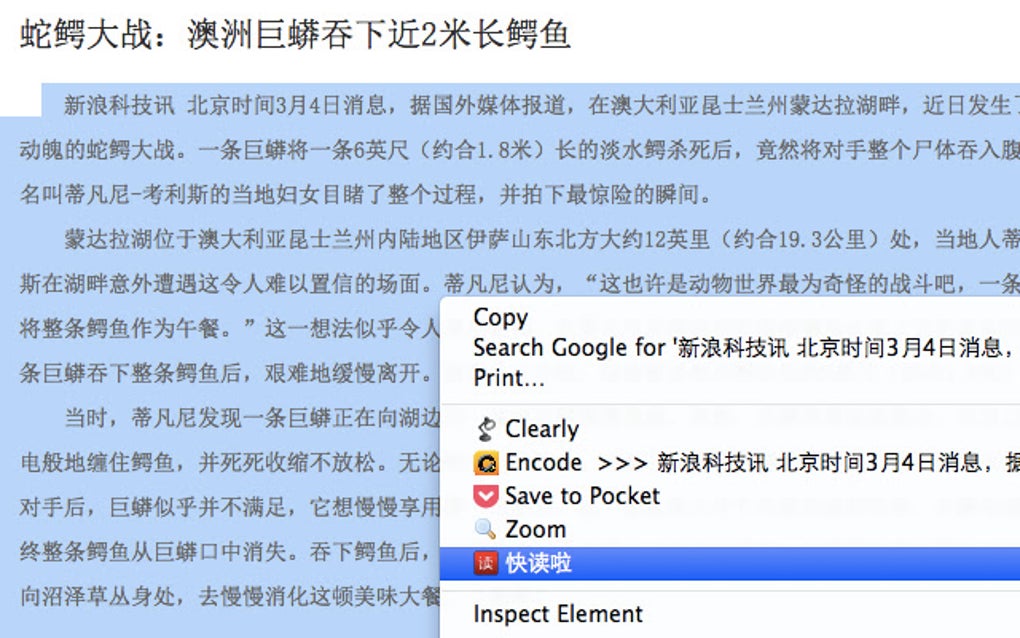Select the highlighted 快读啦 menu label

click(x=538, y=563)
